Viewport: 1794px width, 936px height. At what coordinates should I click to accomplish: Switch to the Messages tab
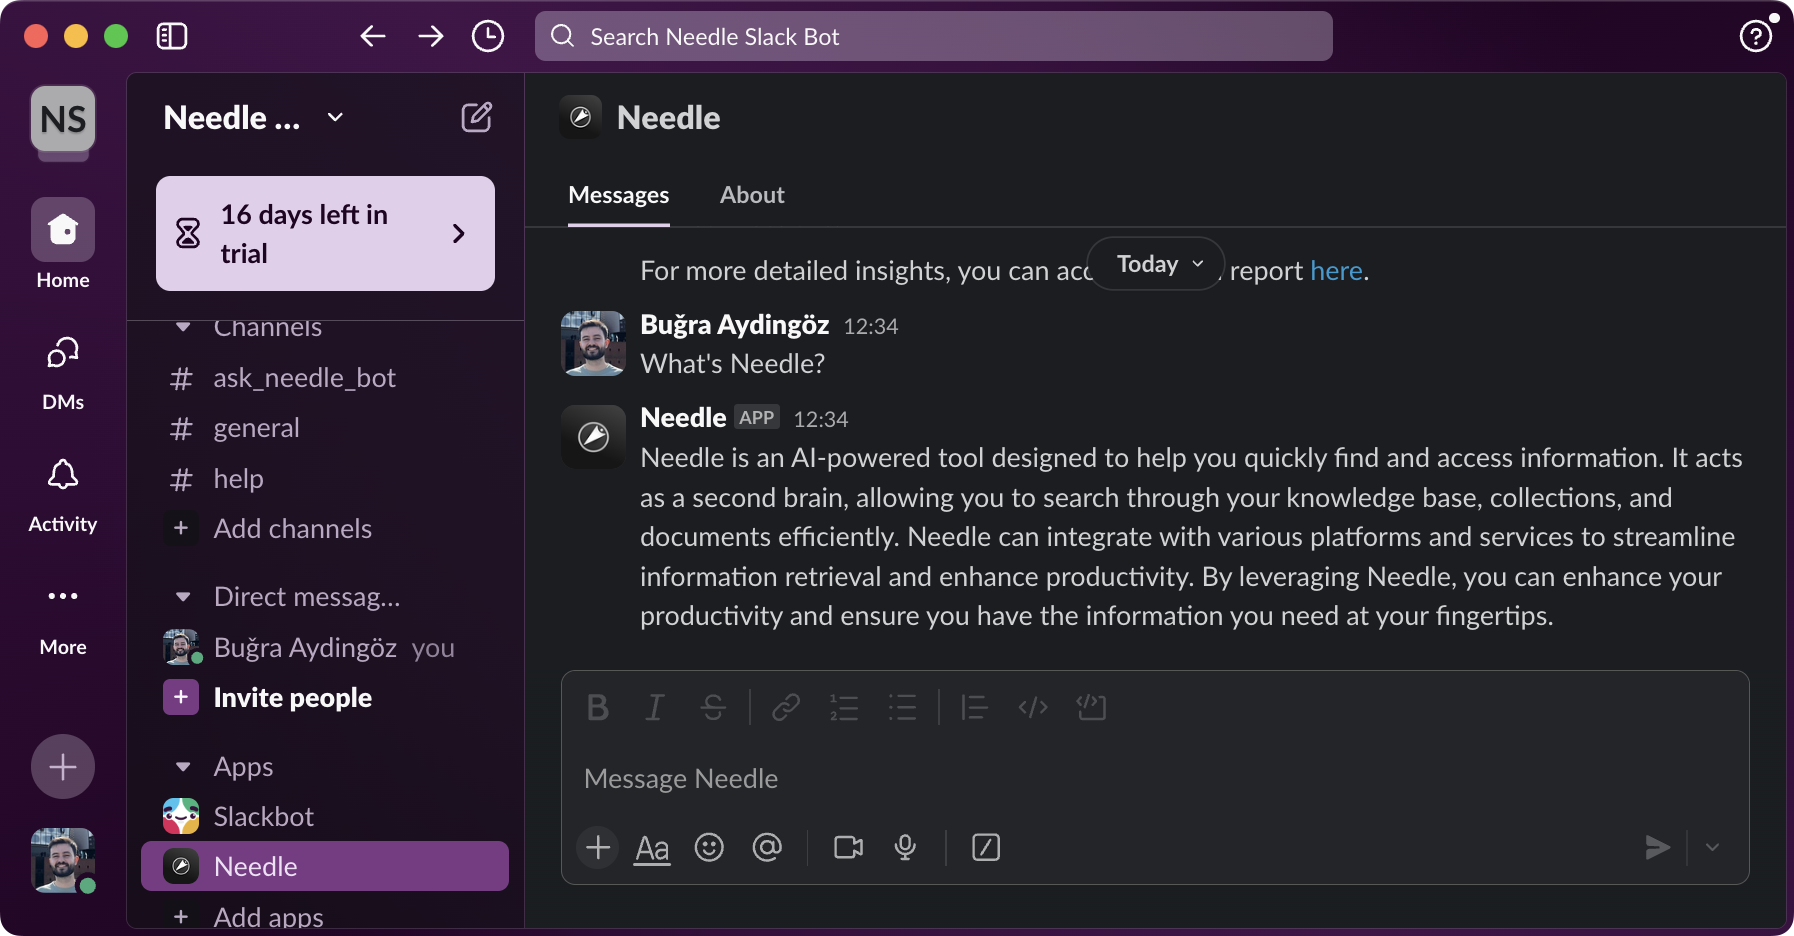tap(619, 196)
